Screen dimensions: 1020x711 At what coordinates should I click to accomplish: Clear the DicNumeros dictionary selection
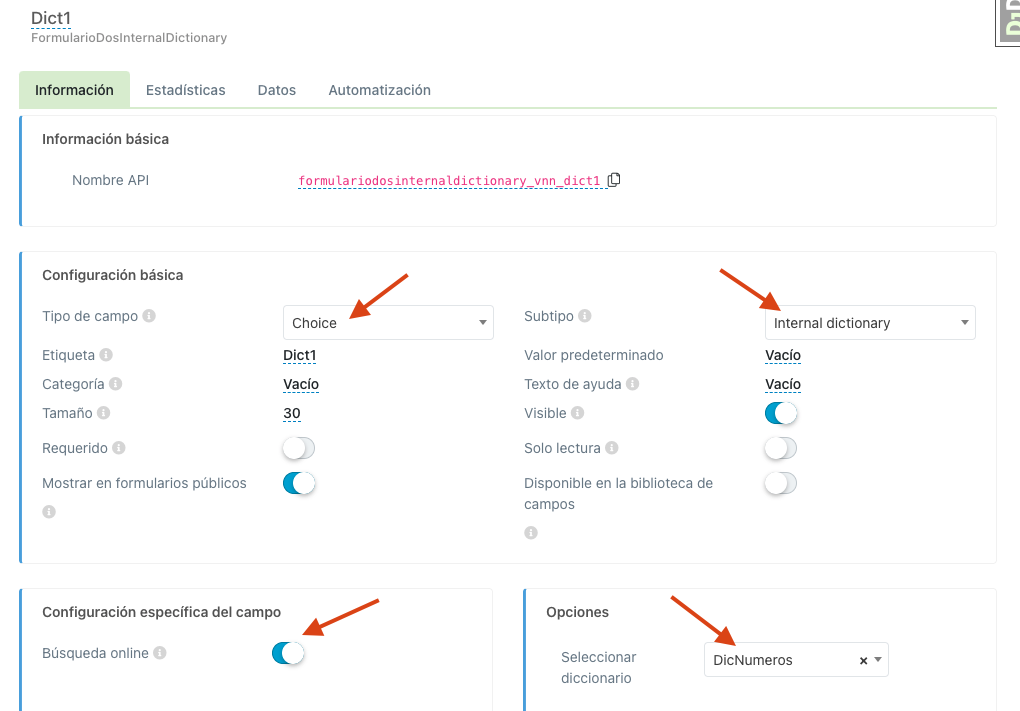tap(863, 660)
